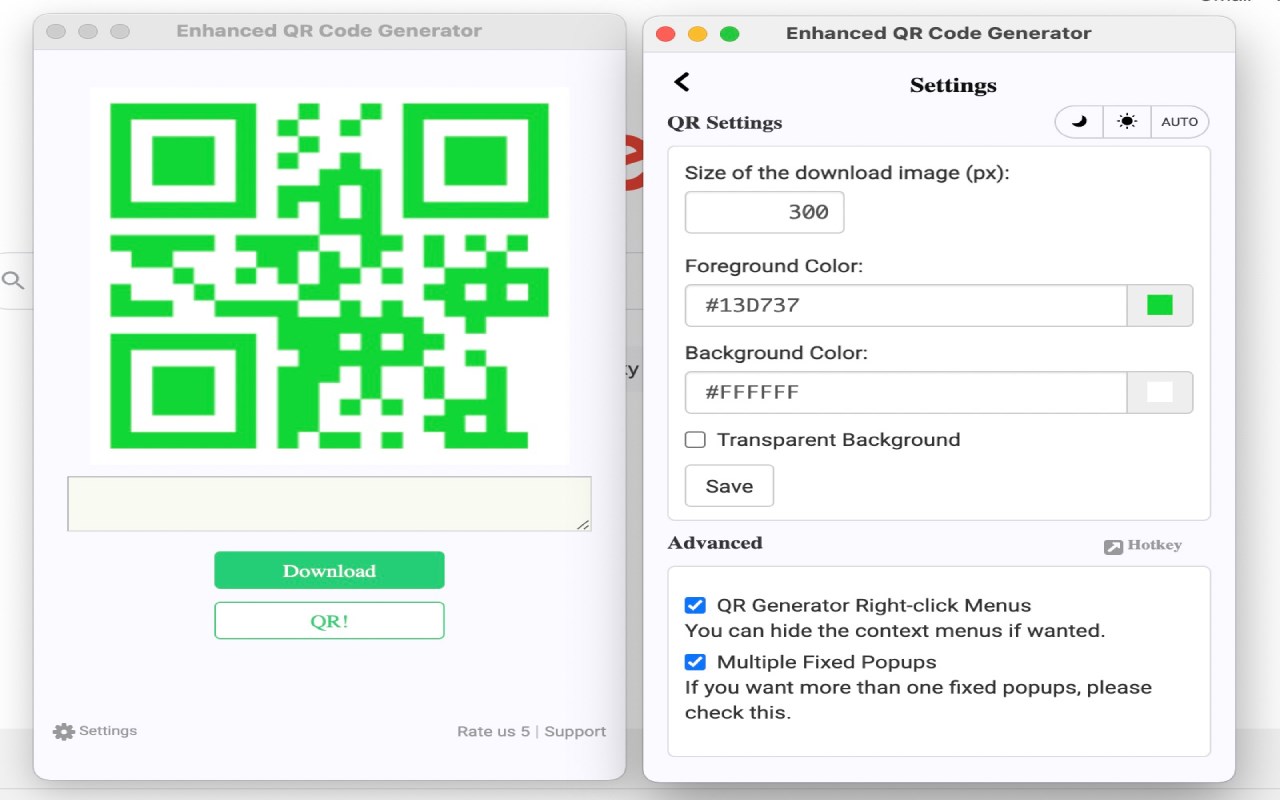Uncheck QR Generator Right-click Menus
This screenshot has width=1280, height=800.
click(x=695, y=605)
